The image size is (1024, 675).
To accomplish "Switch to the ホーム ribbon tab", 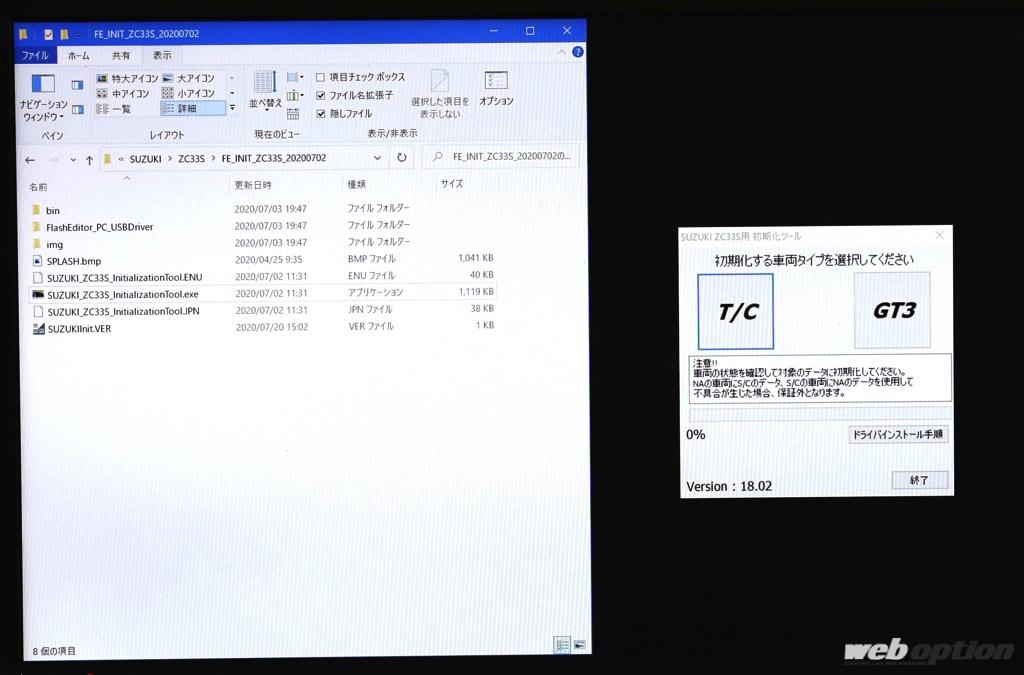I will pyautogui.click(x=78, y=55).
